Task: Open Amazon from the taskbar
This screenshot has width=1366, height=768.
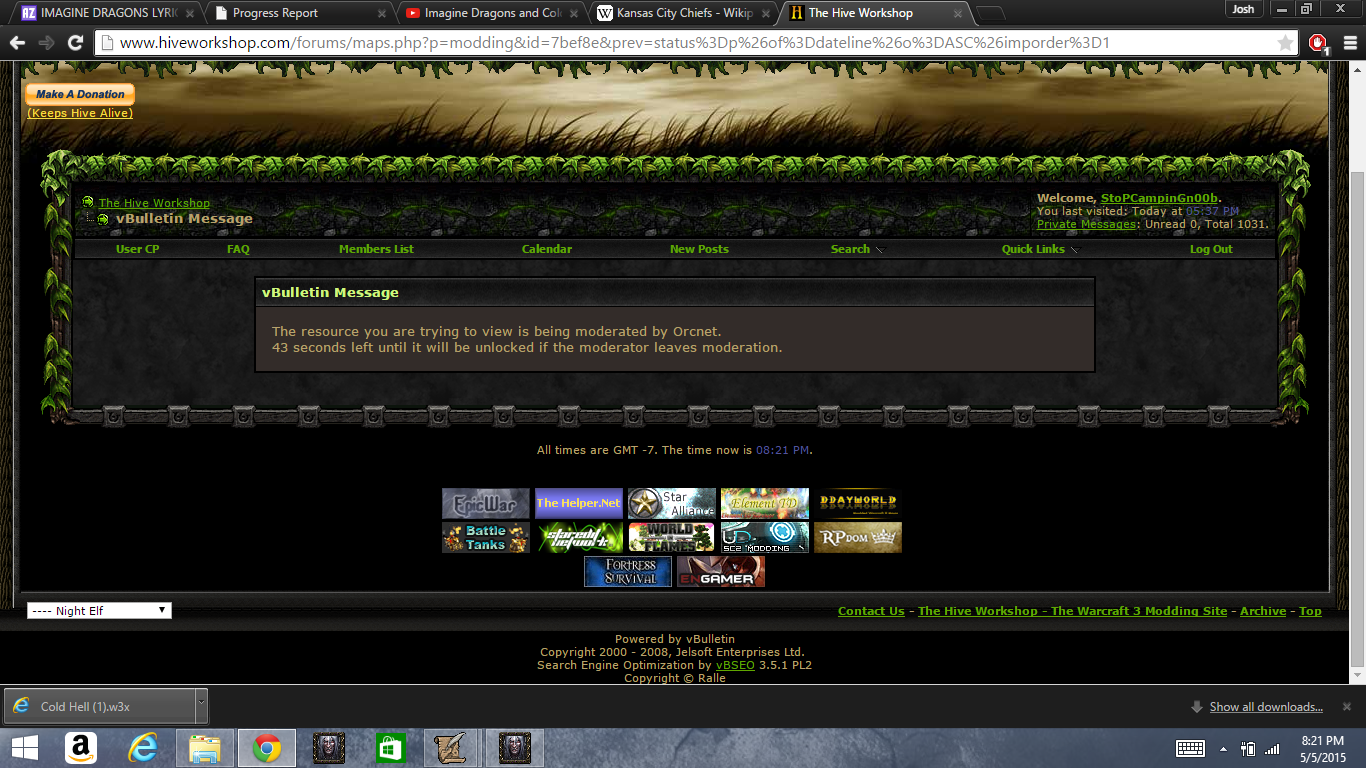Action: pos(81,748)
